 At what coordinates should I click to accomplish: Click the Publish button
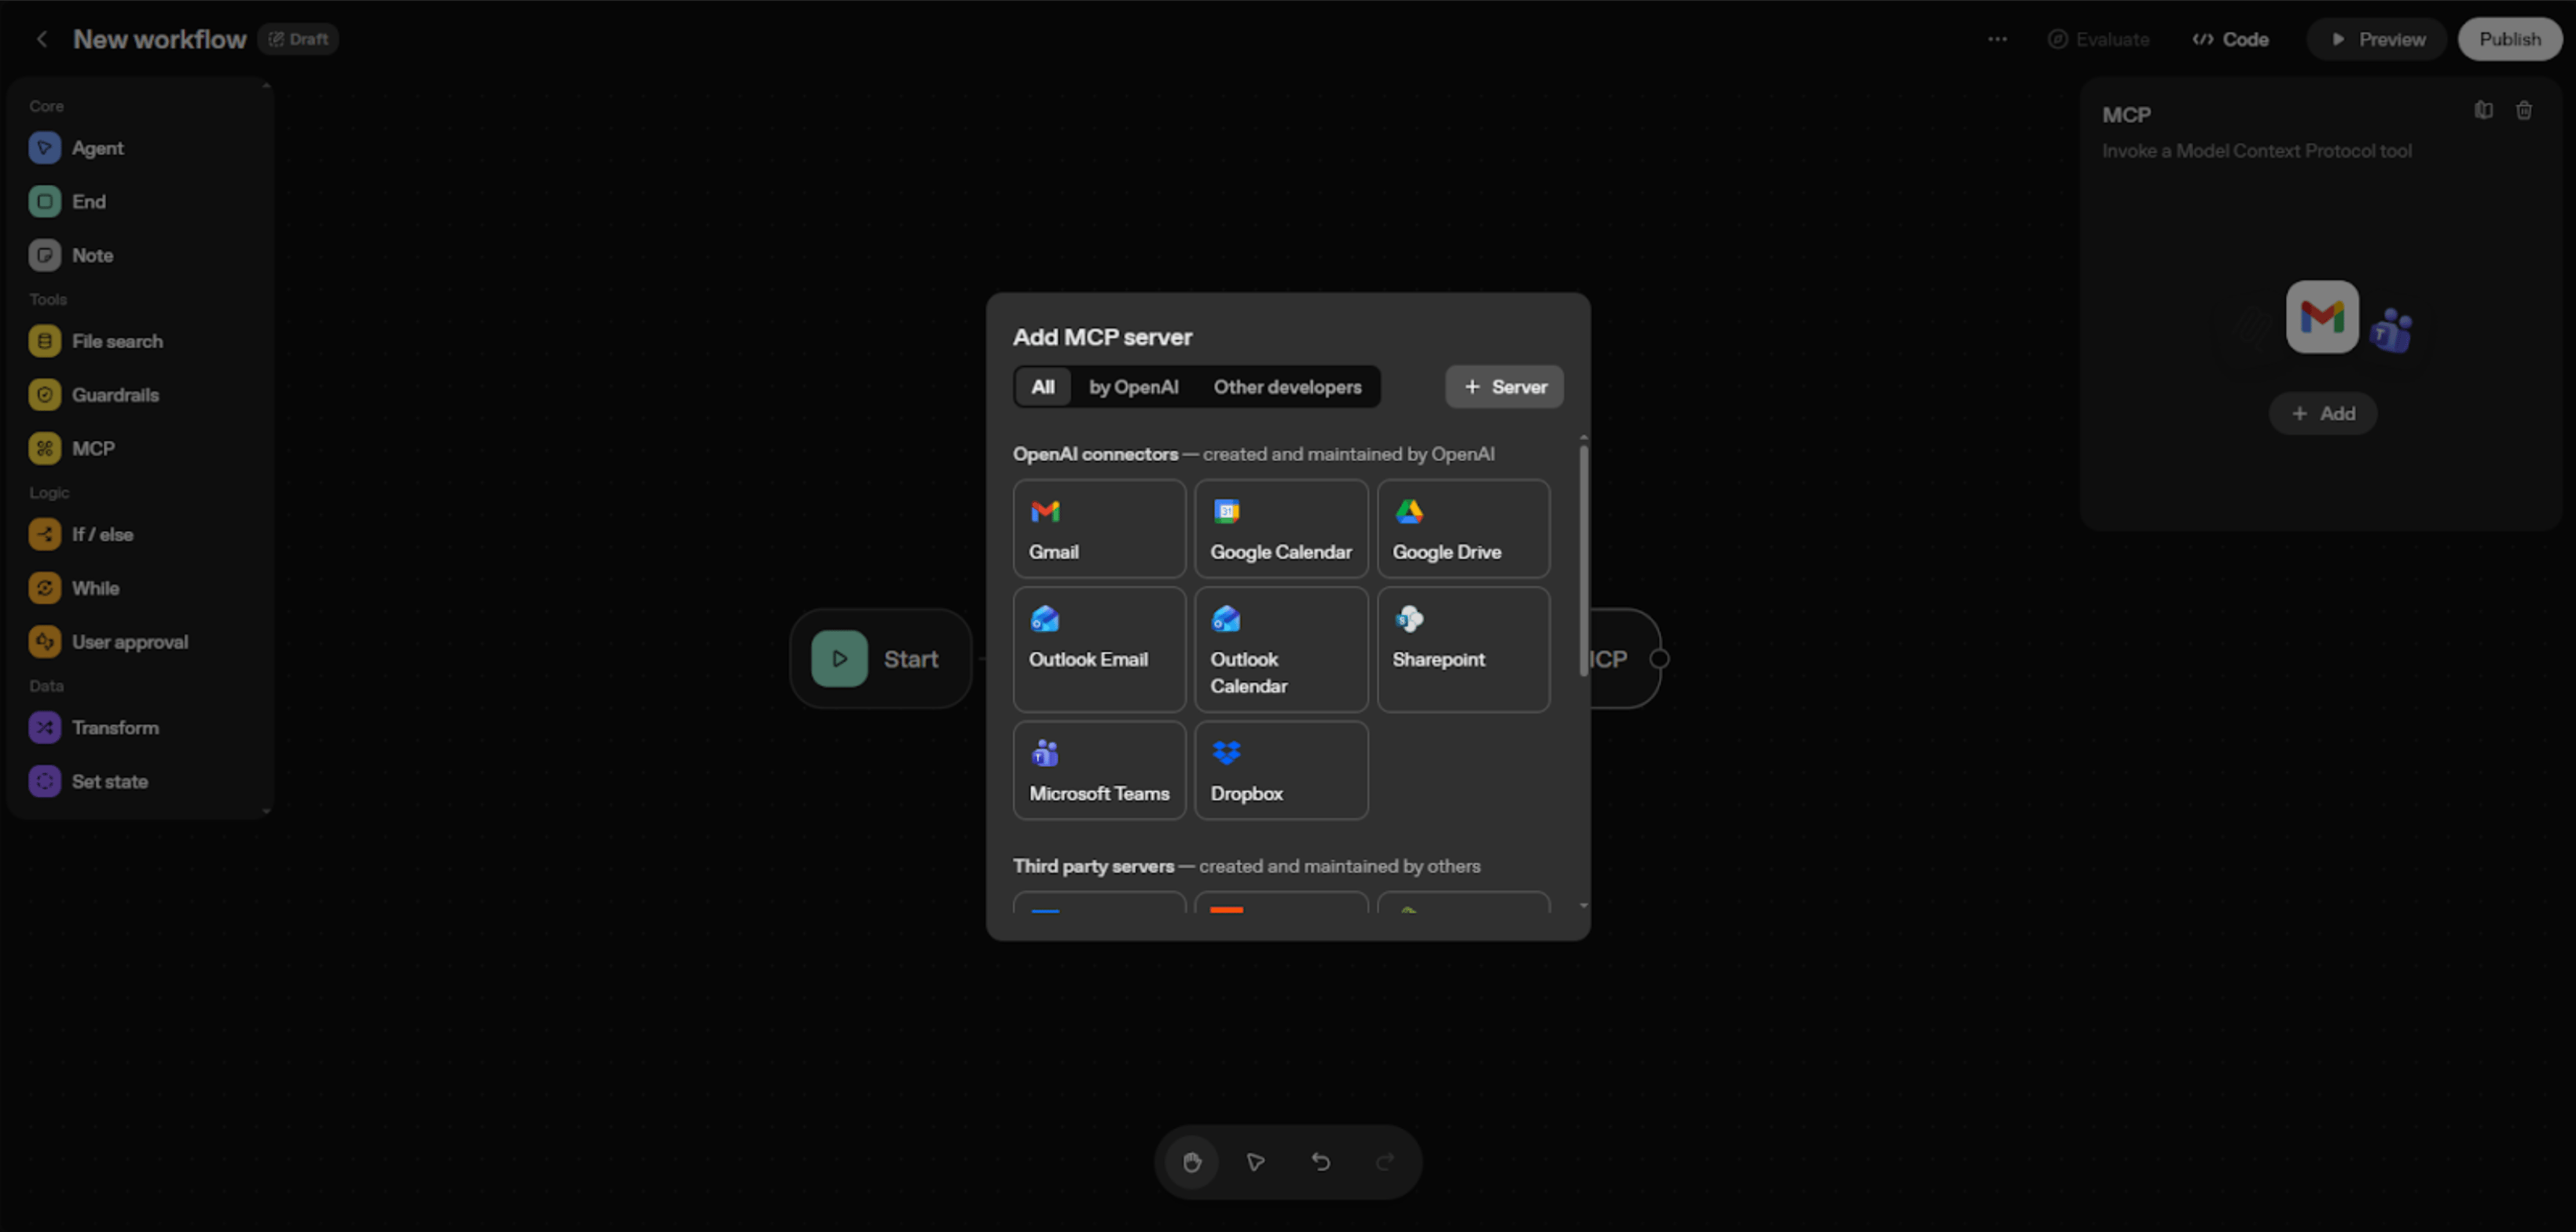pos(2509,39)
